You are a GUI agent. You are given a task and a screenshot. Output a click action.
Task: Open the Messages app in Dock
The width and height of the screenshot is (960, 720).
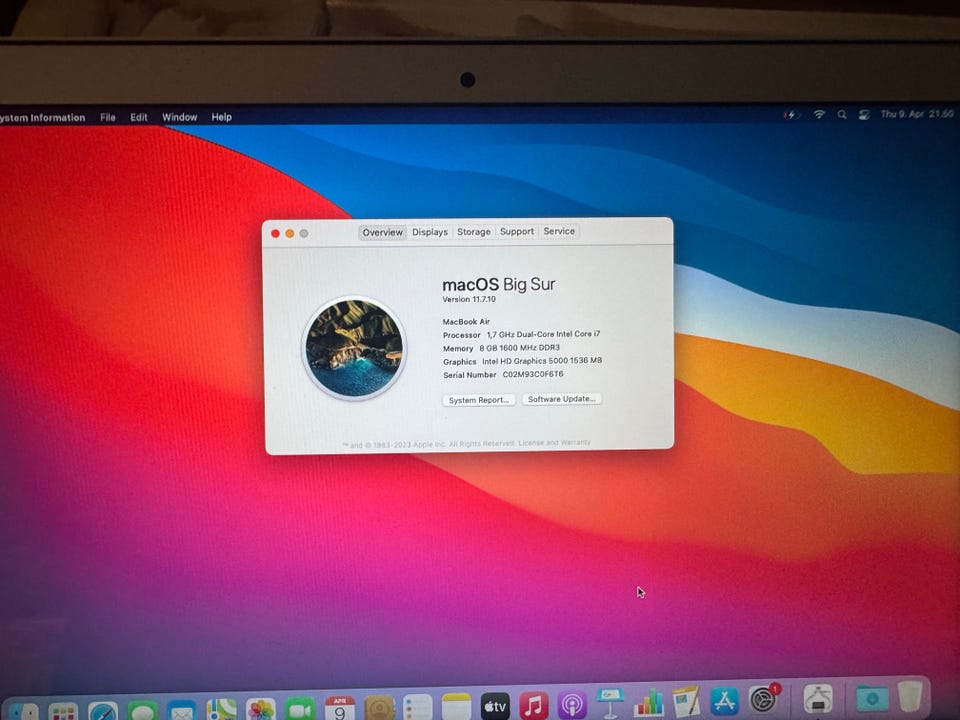[142, 710]
